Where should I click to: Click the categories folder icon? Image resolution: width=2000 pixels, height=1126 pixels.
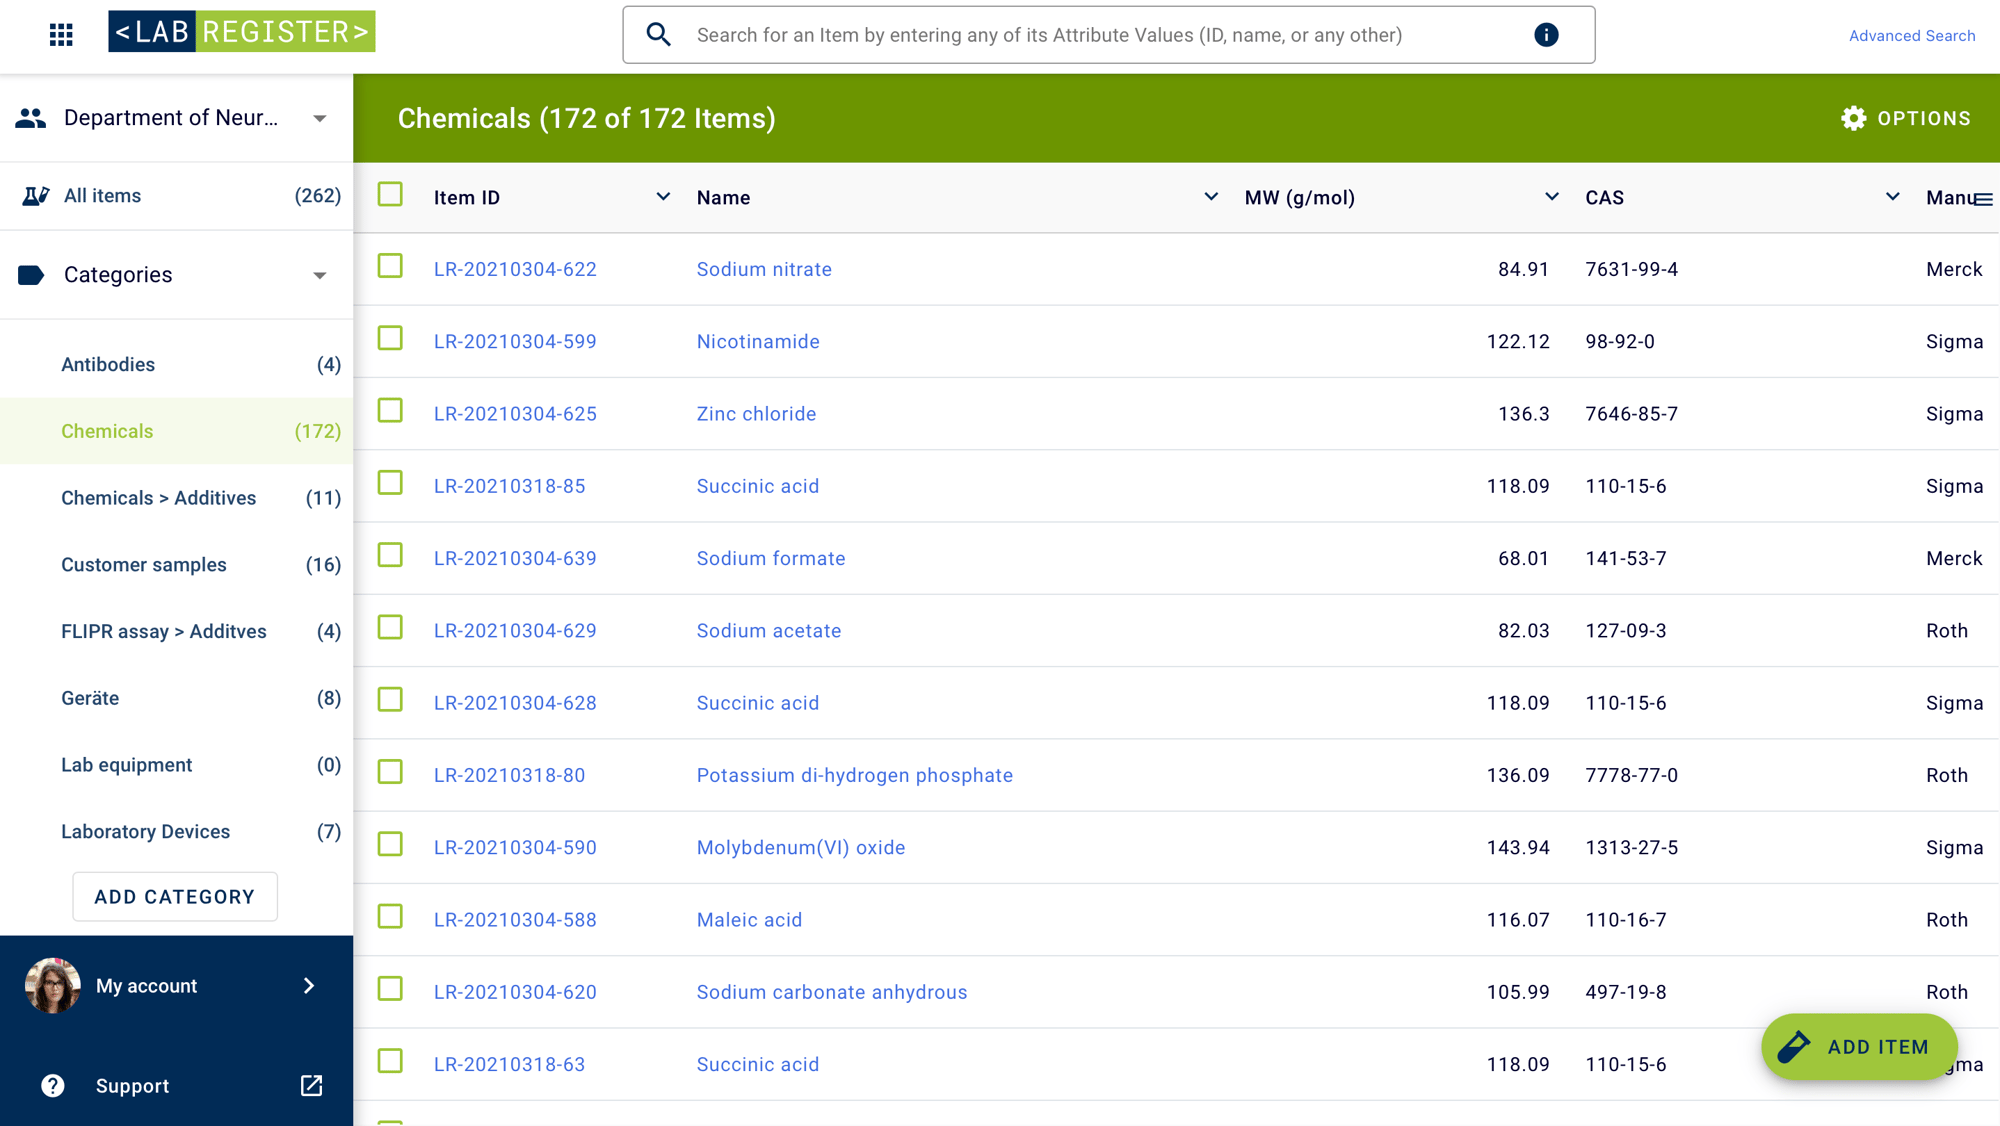[29, 273]
